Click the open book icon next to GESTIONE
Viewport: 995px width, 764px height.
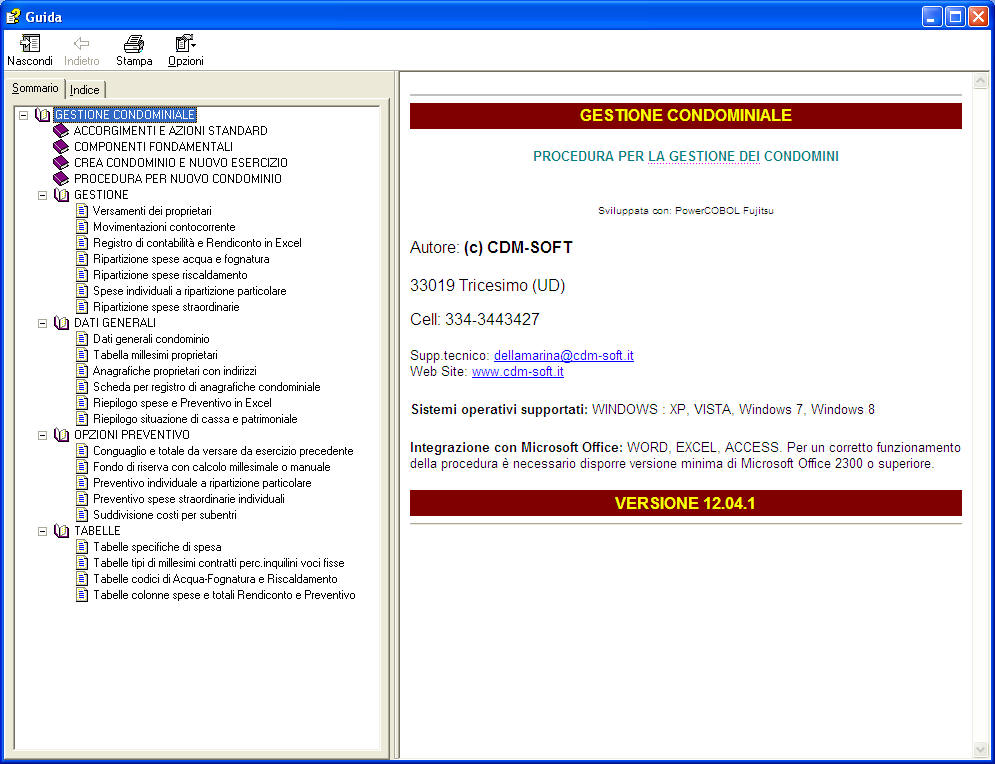[x=62, y=195]
